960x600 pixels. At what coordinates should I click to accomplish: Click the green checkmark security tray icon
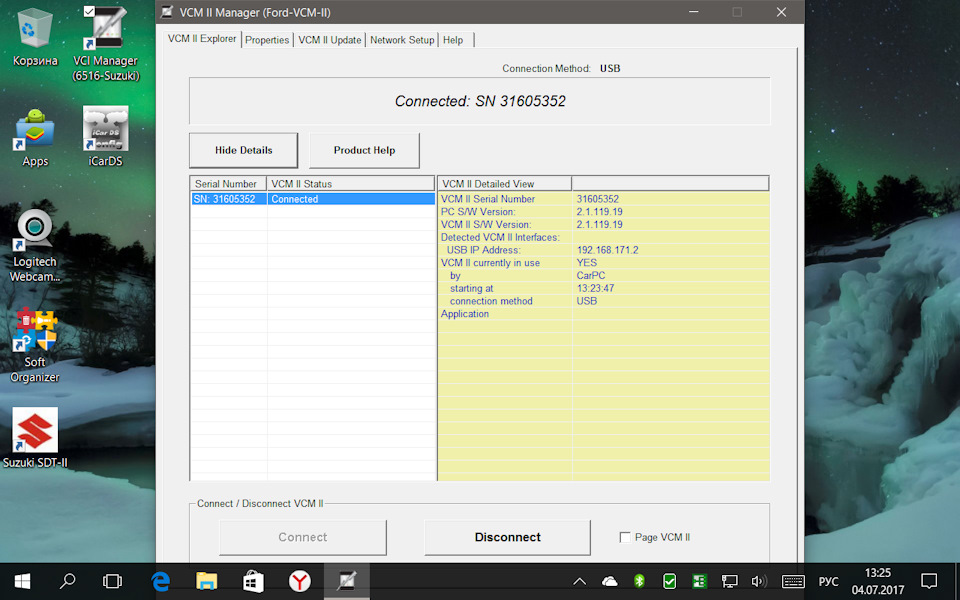(669, 581)
